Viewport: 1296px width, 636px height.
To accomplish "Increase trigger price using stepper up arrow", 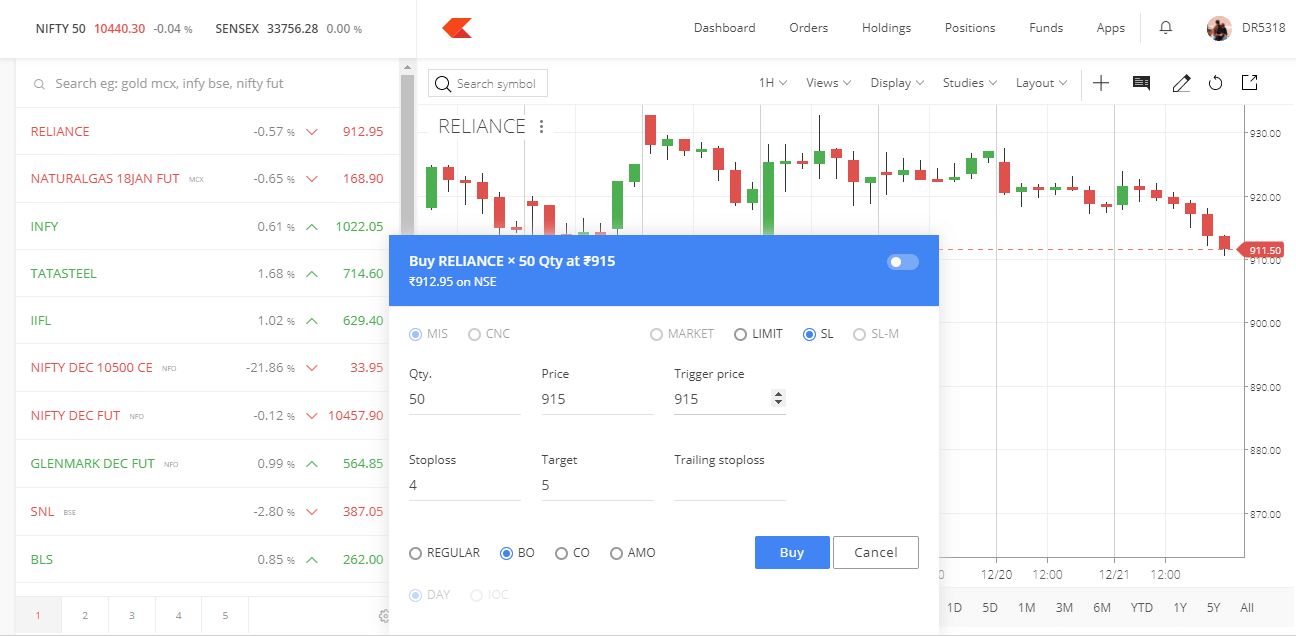I will pyautogui.click(x=779, y=394).
